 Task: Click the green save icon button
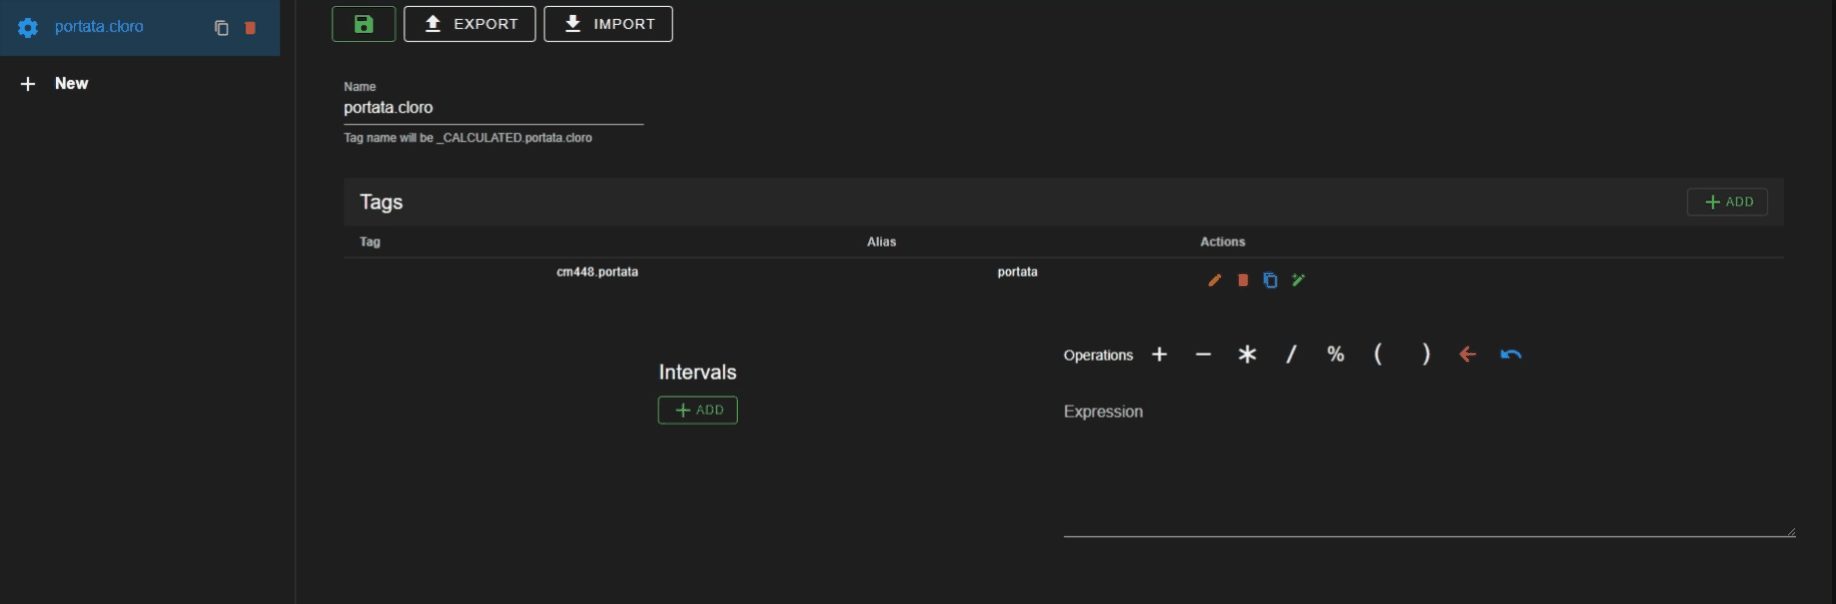[363, 24]
